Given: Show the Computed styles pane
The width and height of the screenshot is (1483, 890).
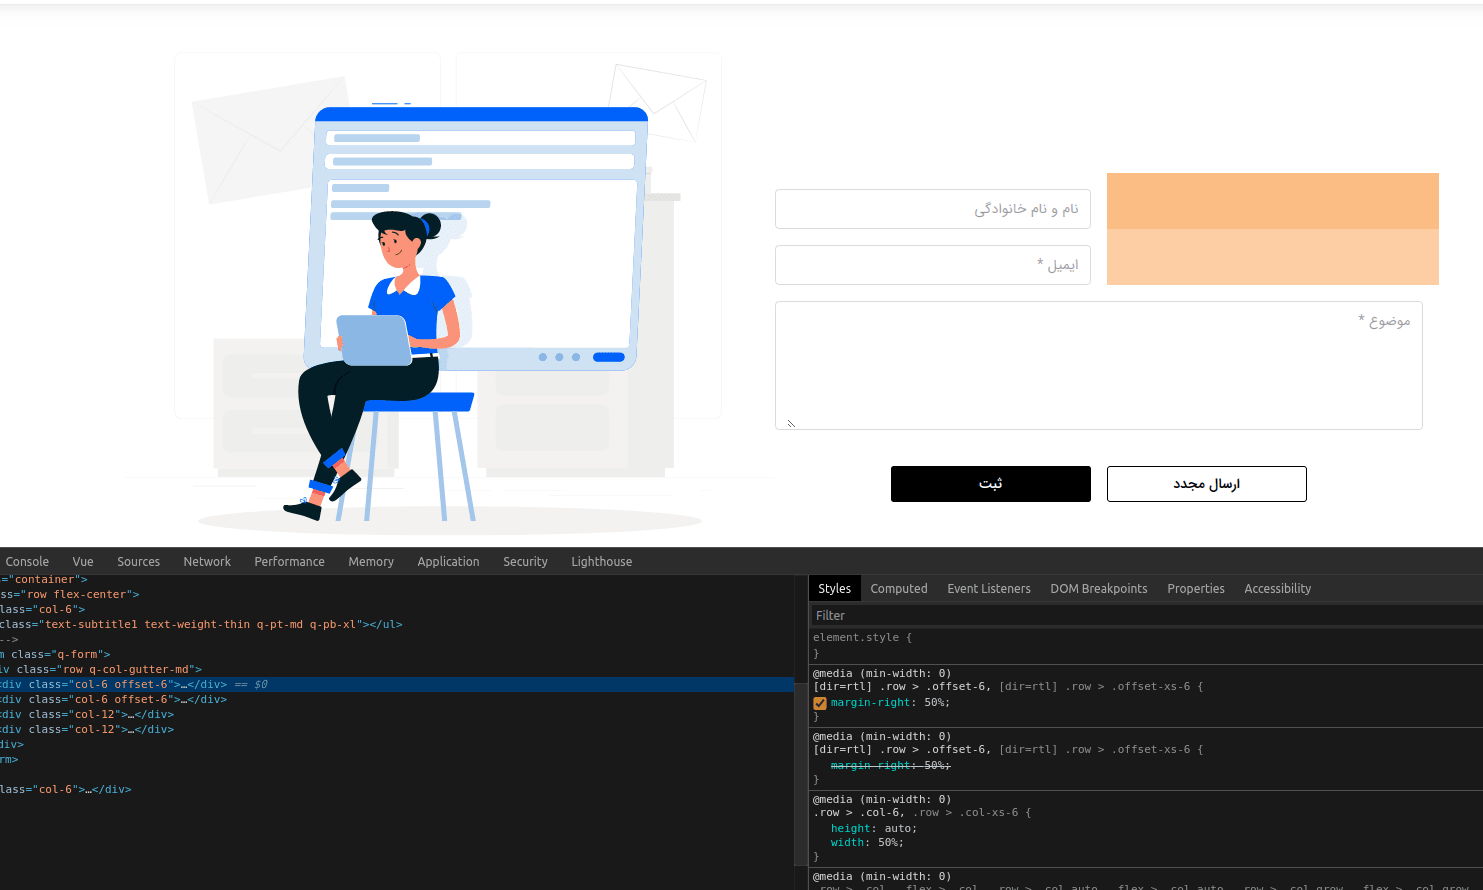Looking at the screenshot, I should [899, 589].
